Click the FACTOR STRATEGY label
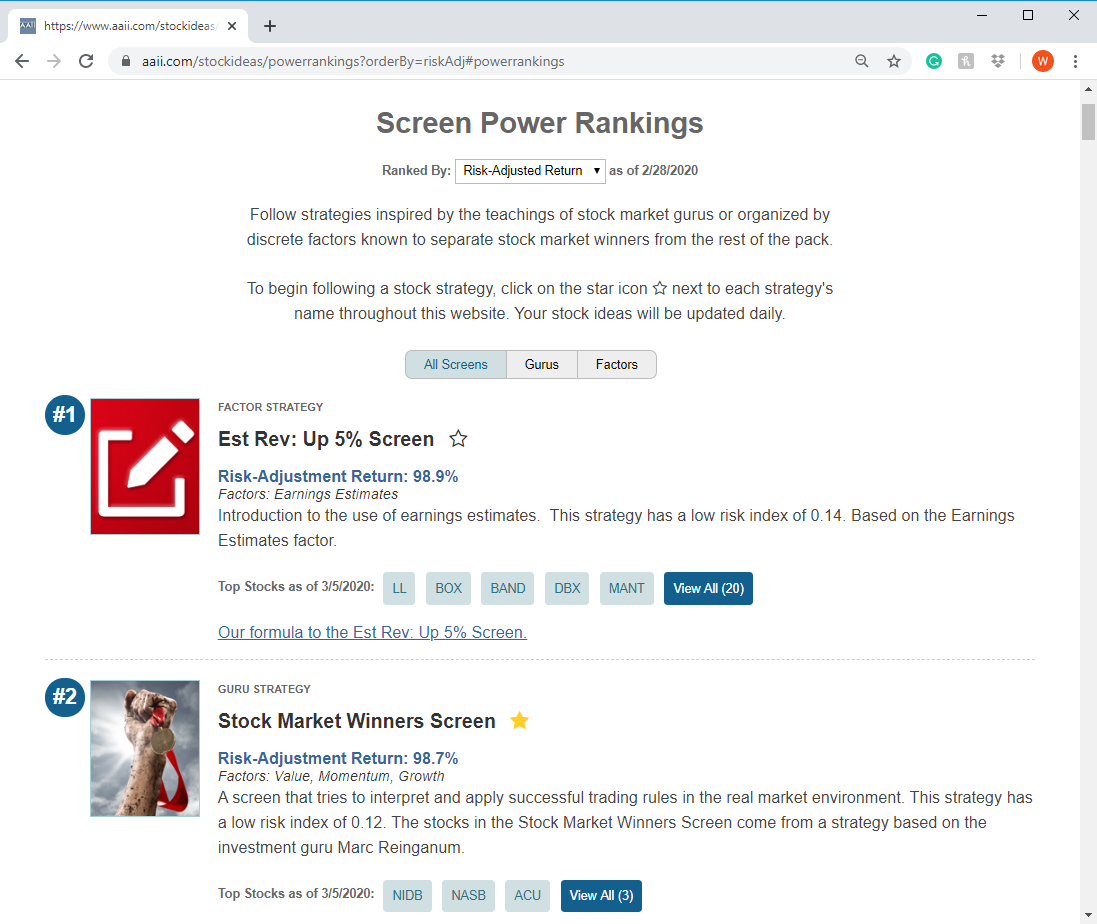Screen dimensions: 1097x924 click(x=271, y=407)
